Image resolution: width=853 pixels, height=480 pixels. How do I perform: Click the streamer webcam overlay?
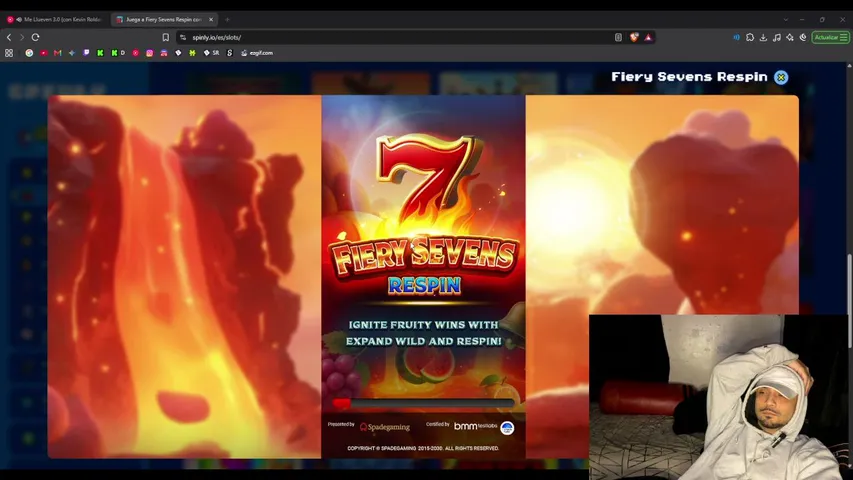[721, 397]
